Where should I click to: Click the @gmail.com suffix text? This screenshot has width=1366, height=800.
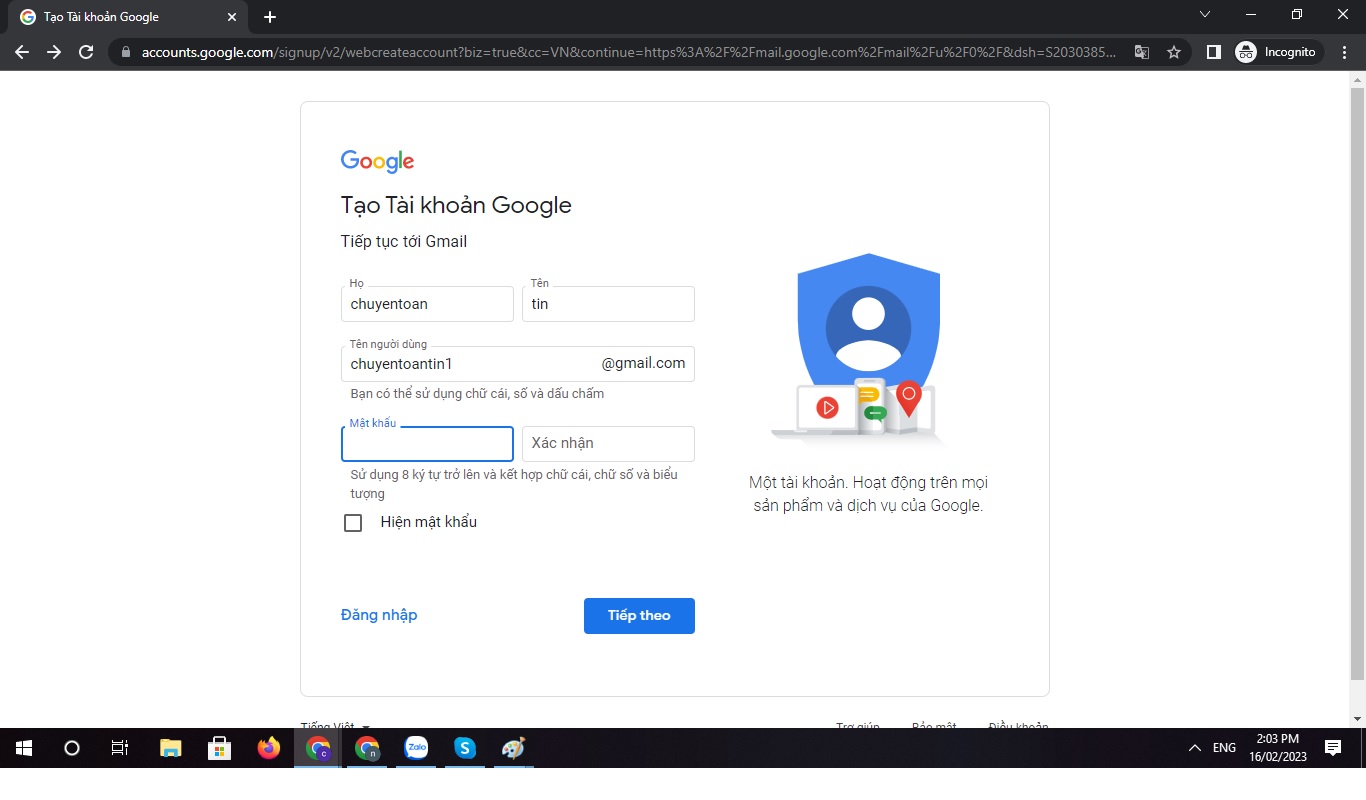tap(643, 363)
